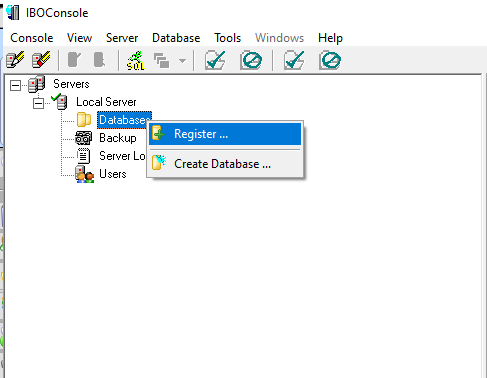This screenshot has height=378, width=487.
Task: Click the first crossed-circle toolbar icon
Action: pyautogui.click(x=251, y=60)
